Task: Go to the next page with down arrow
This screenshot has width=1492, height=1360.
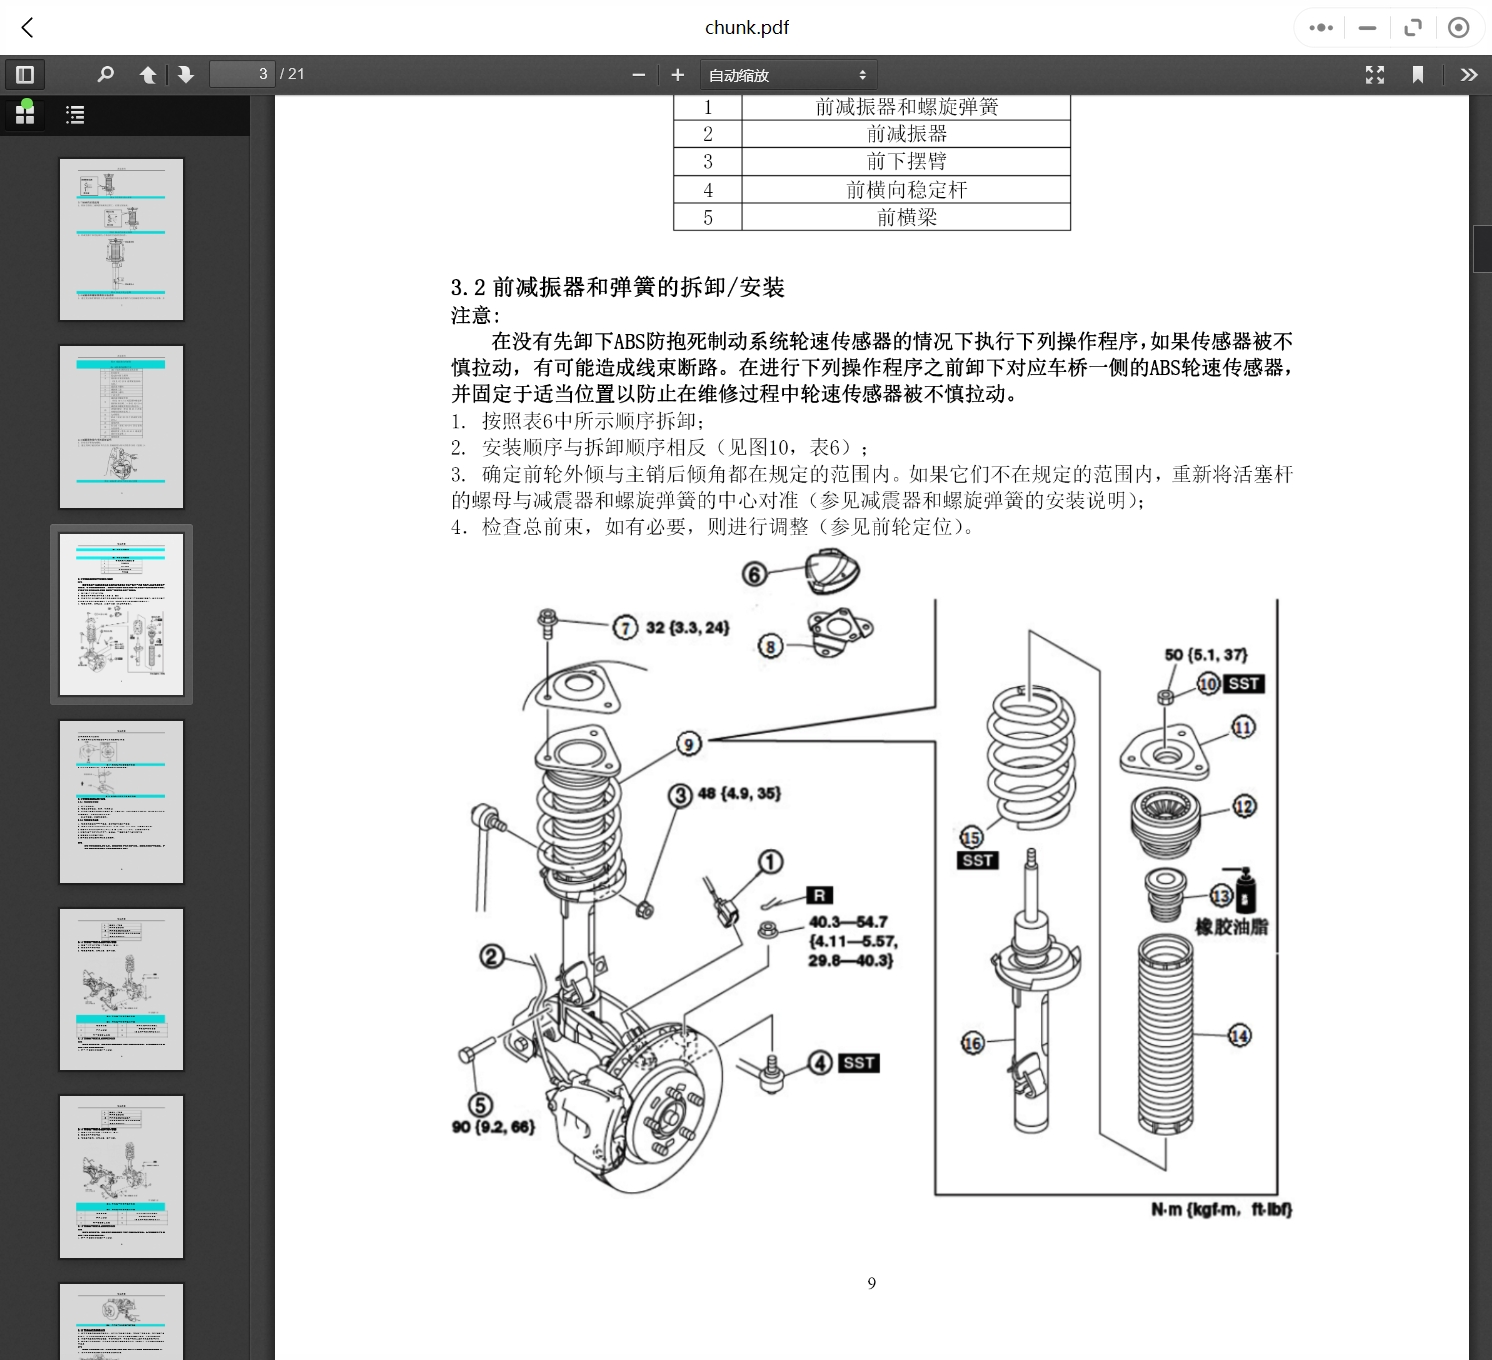Action: [186, 74]
